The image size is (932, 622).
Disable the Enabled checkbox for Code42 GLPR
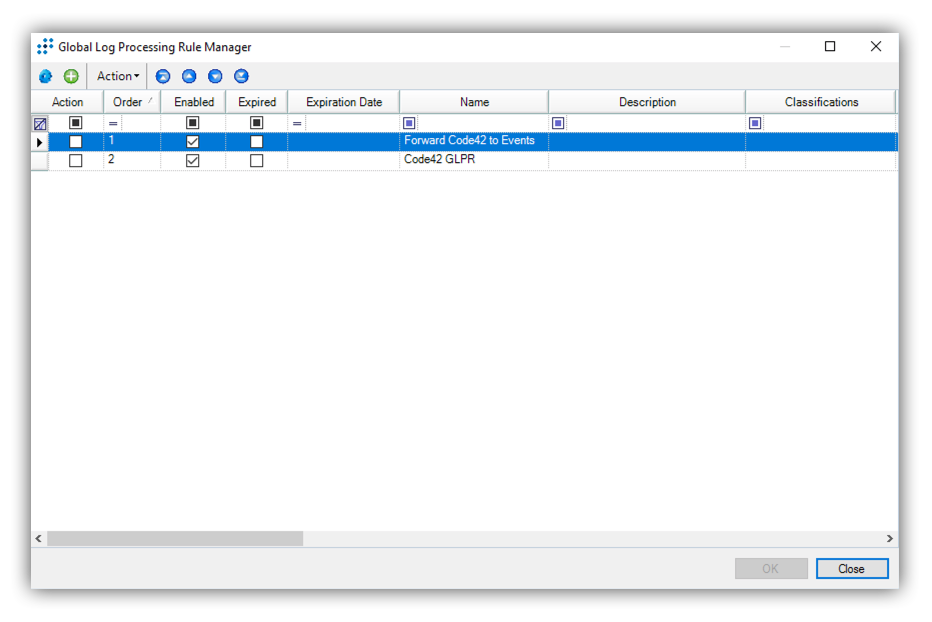(x=193, y=159)
